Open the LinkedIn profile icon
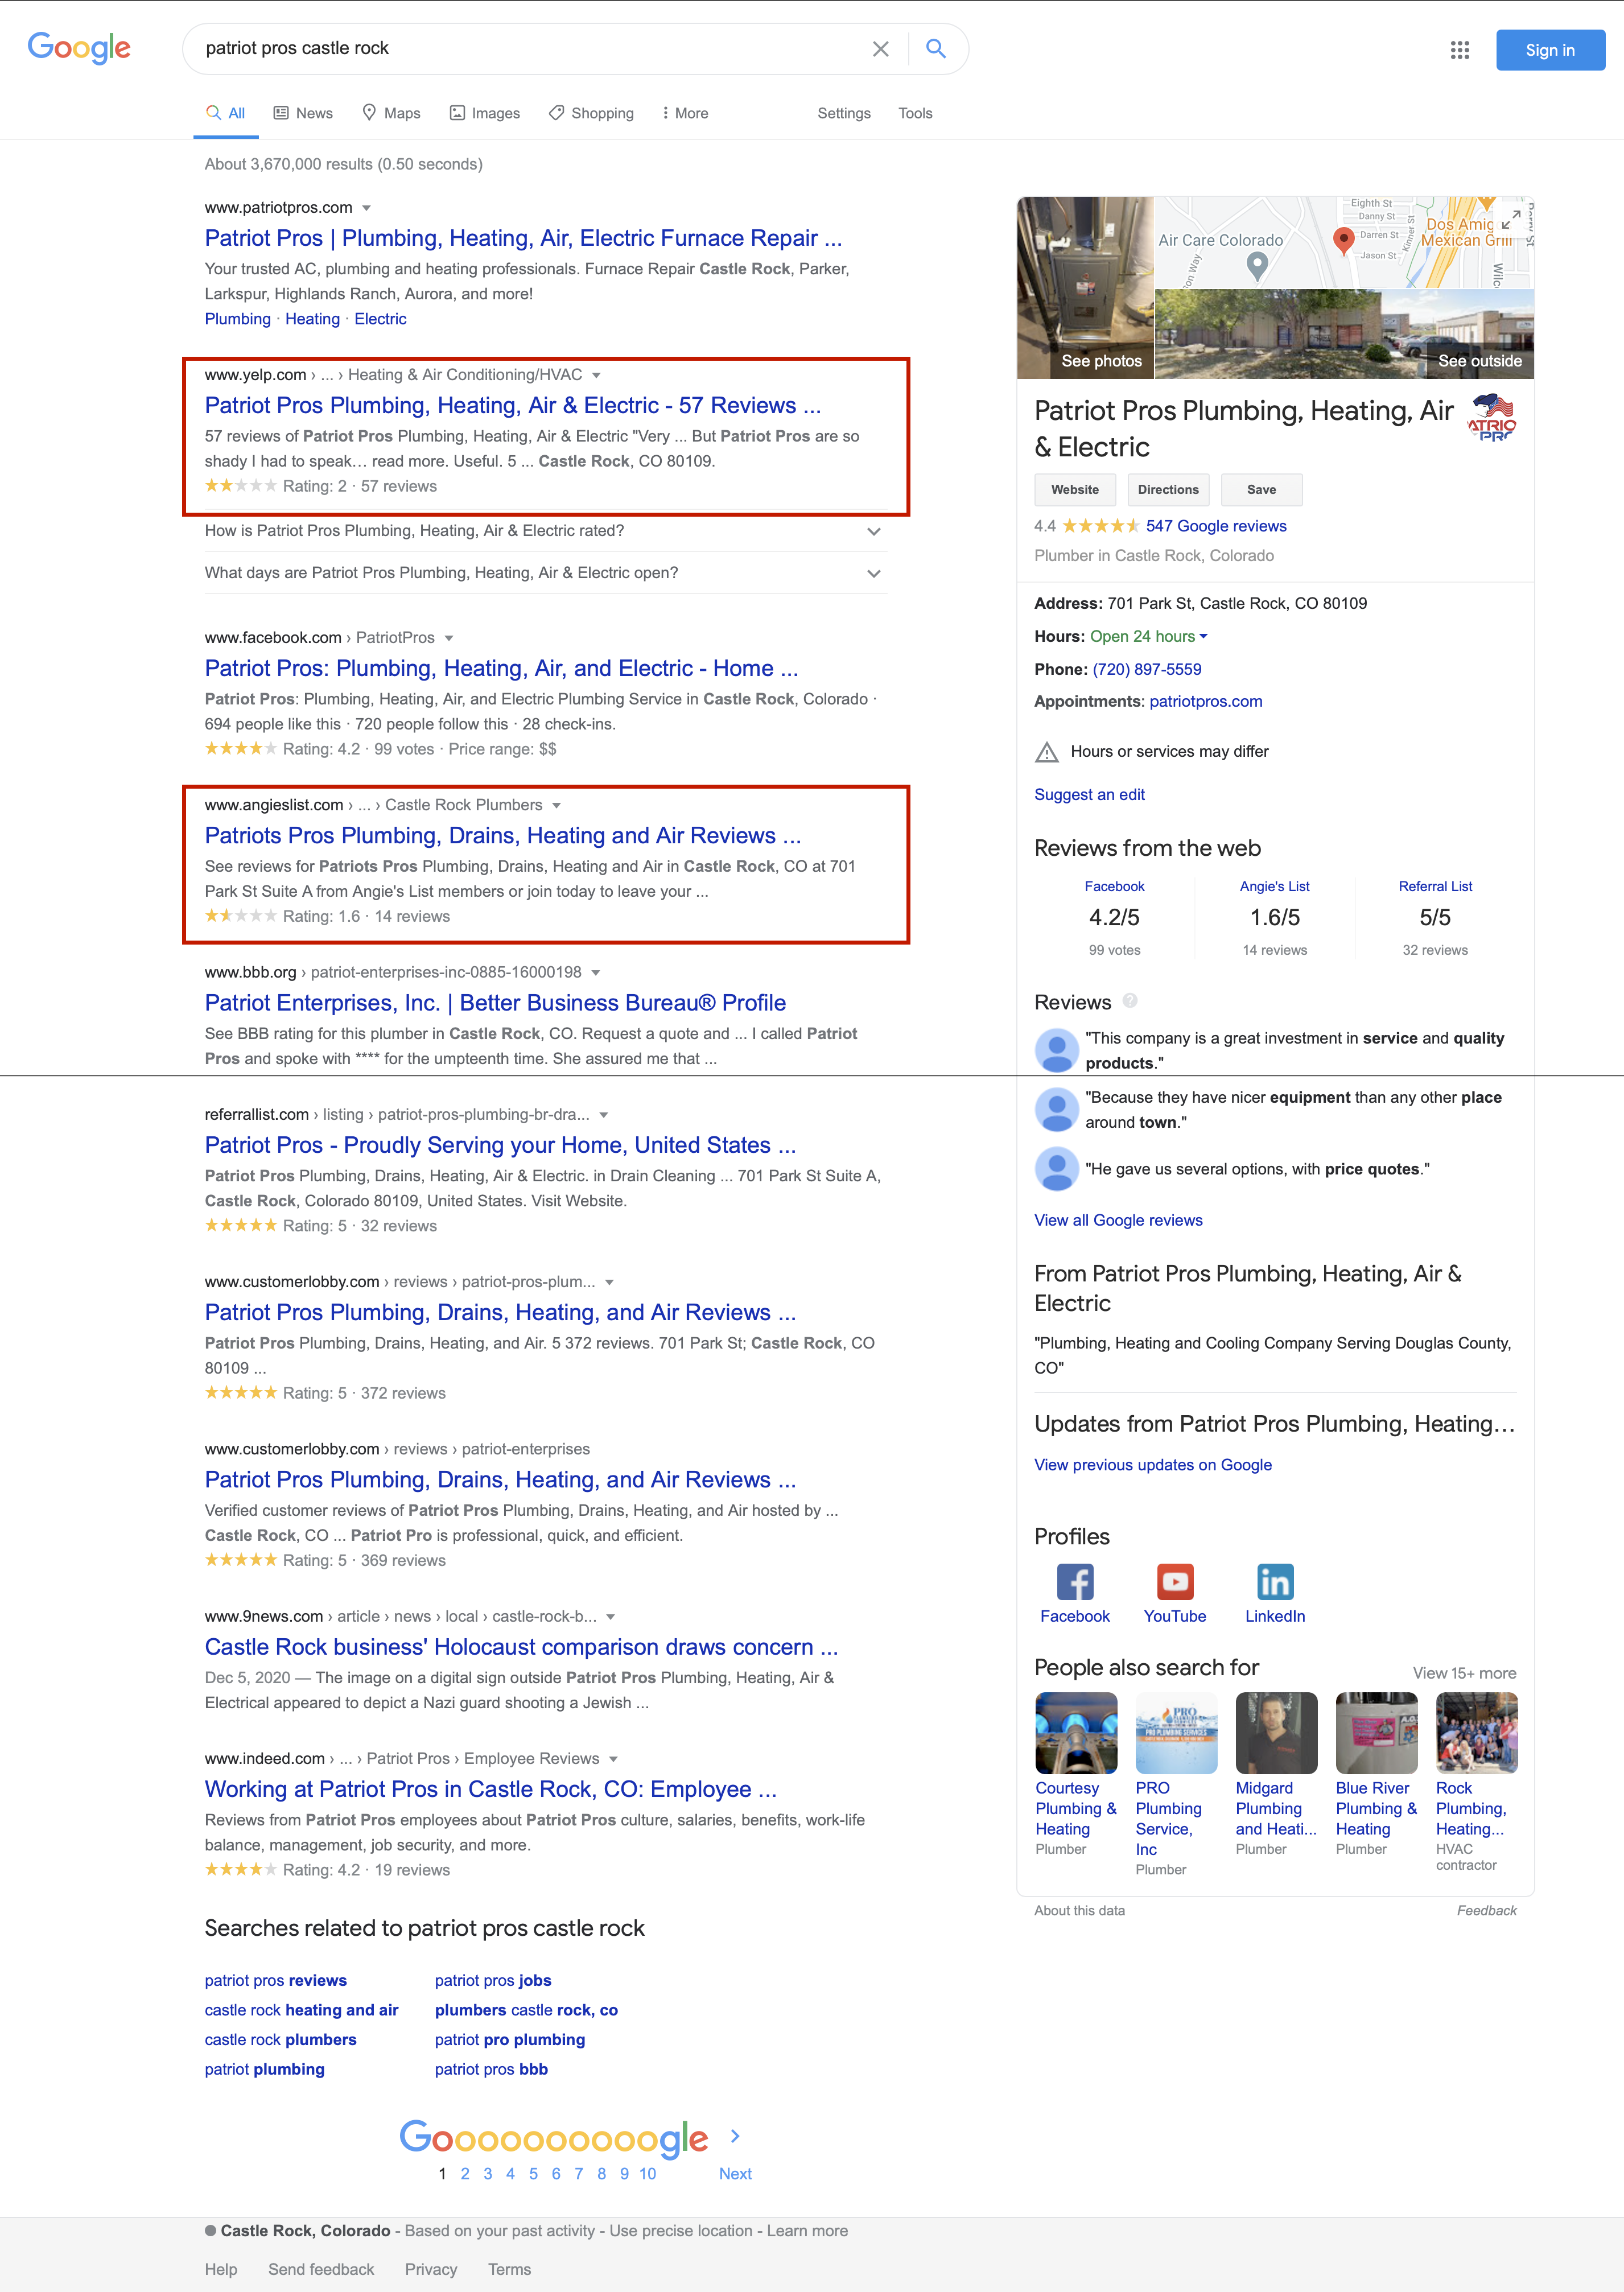Viewport: 1624px width, 2292px height. pos(1274,1582)
